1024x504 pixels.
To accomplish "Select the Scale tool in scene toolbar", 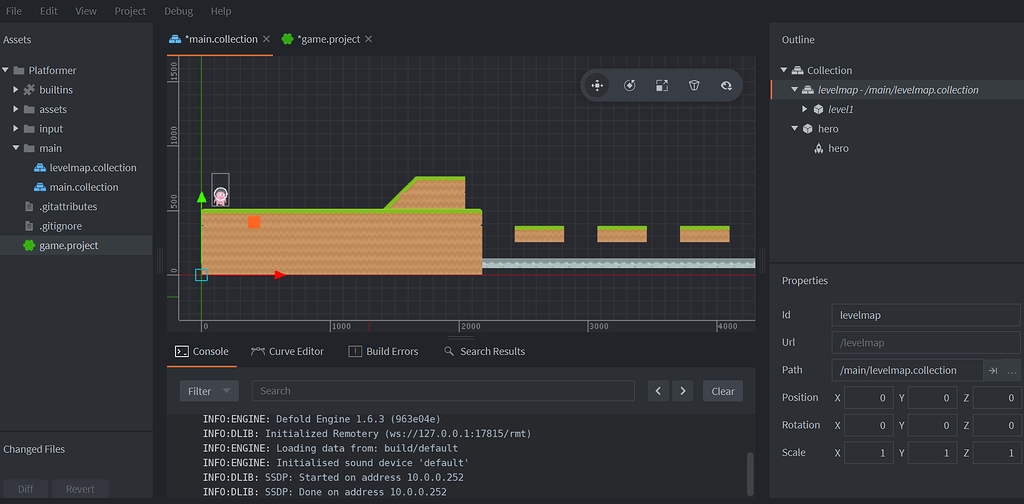I will [661, 86].
